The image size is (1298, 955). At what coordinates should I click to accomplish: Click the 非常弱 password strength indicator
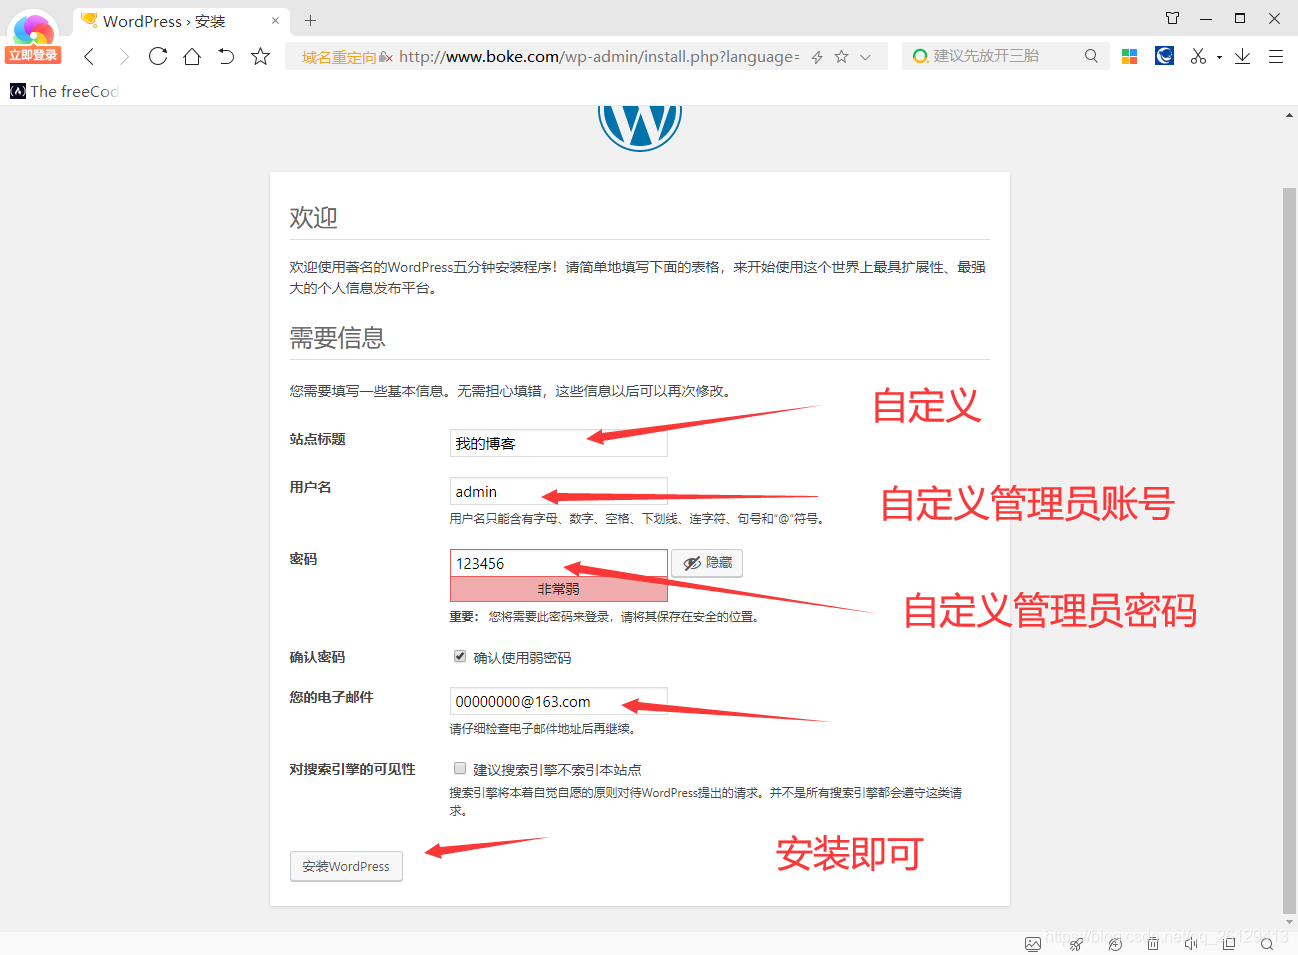point(558,589)
